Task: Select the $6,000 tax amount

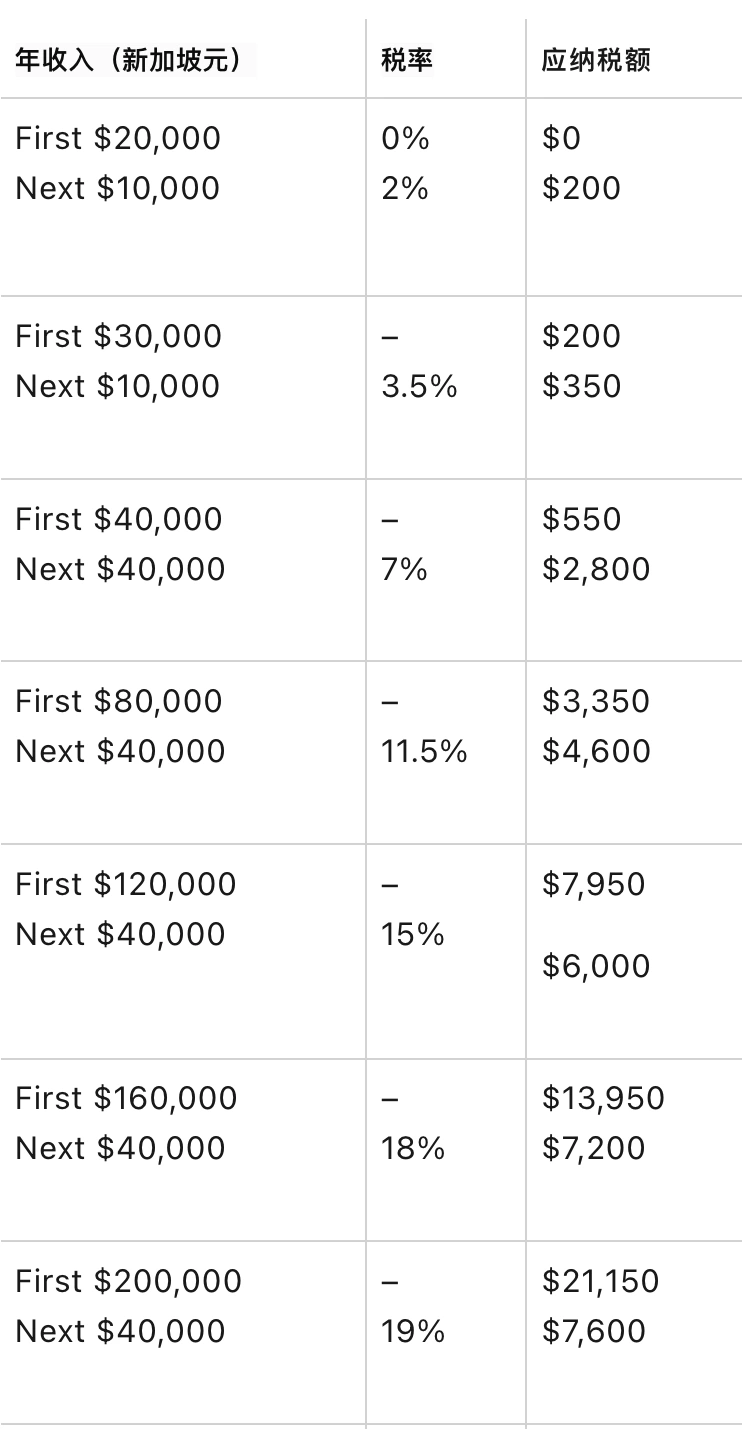Action: coord(596,966)
